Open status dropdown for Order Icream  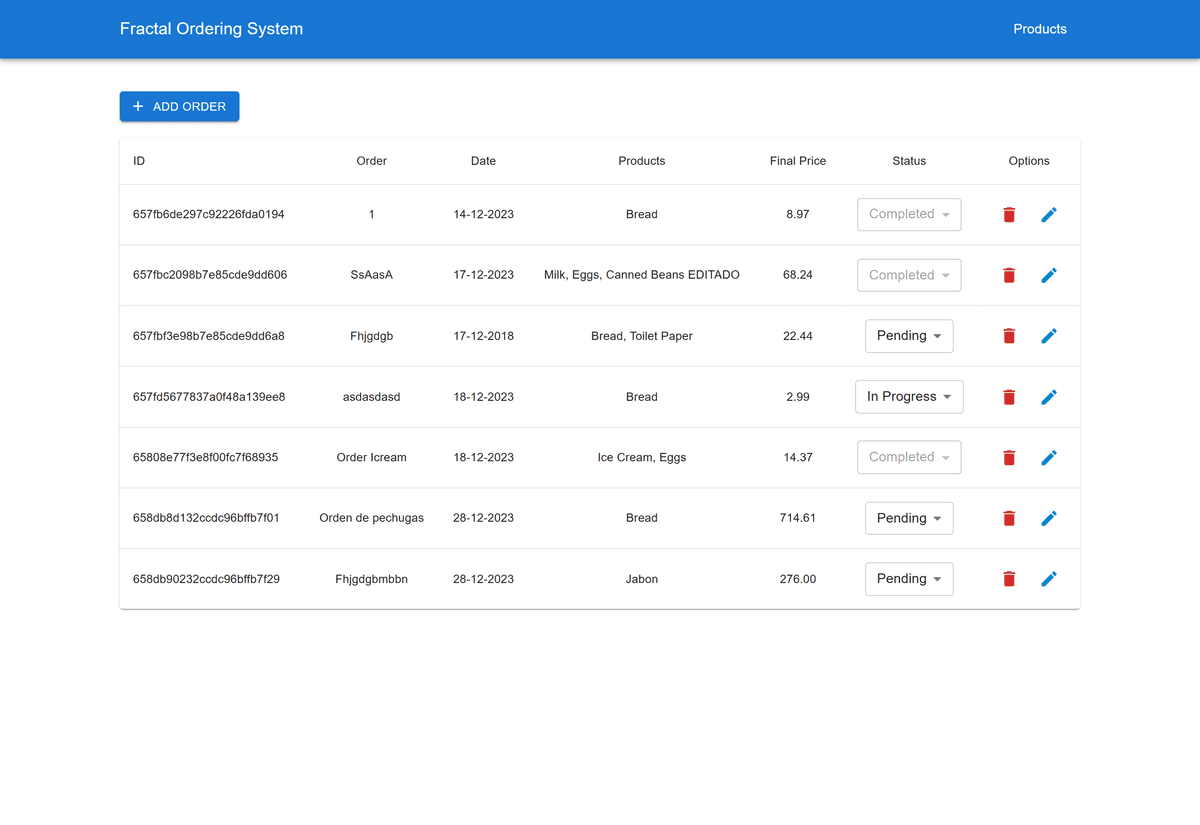909,457
